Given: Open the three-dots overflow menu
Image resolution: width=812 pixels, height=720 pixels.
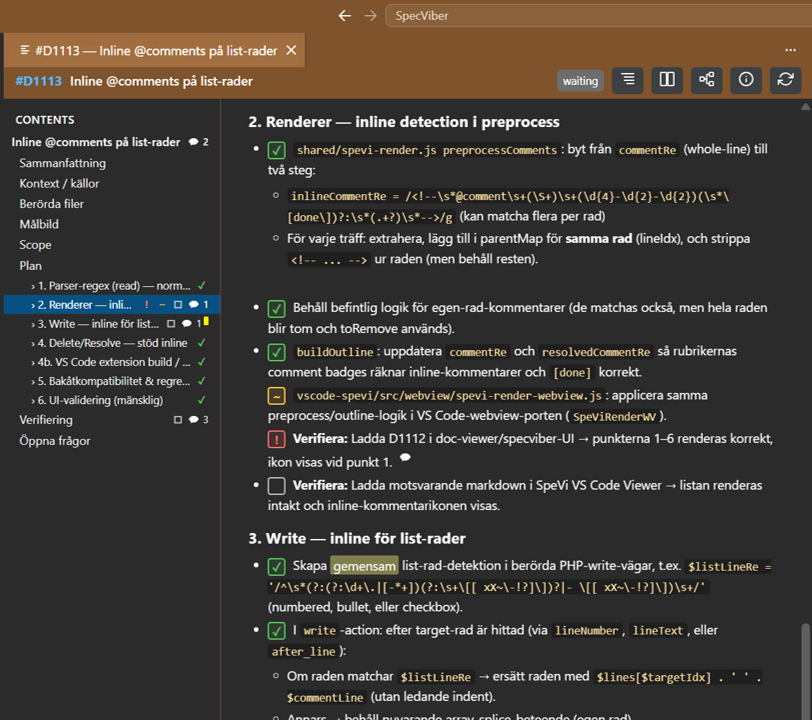Looking at the screenshot, I should [790, 50].
